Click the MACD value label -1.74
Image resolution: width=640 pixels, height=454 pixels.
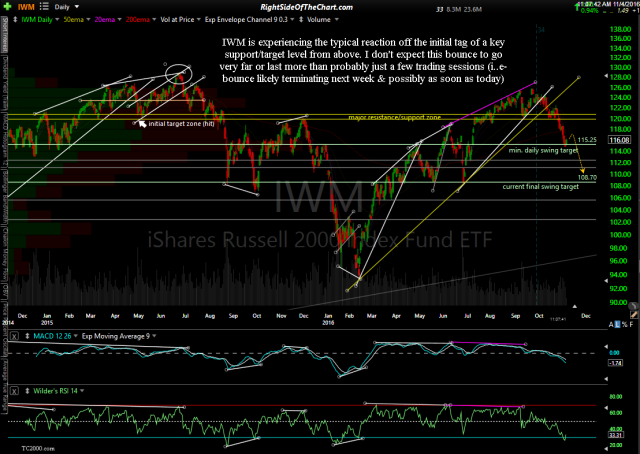(x=615, y=363)
